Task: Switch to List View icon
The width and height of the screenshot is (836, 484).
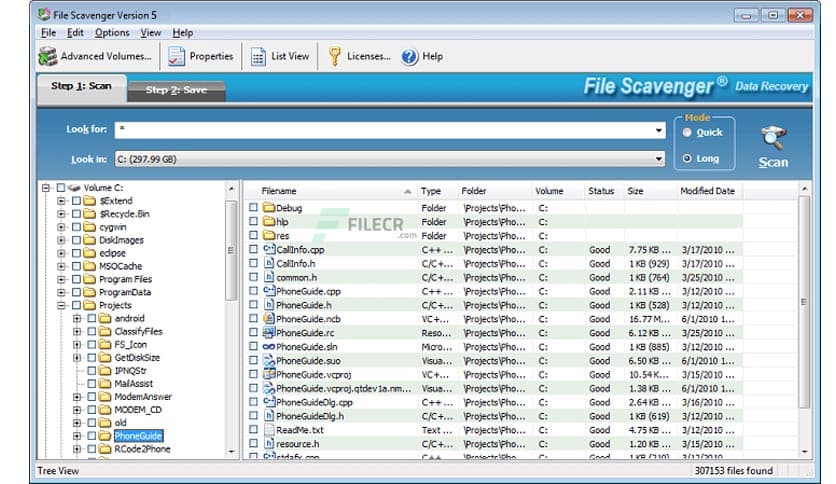Action: coord(258,57)
